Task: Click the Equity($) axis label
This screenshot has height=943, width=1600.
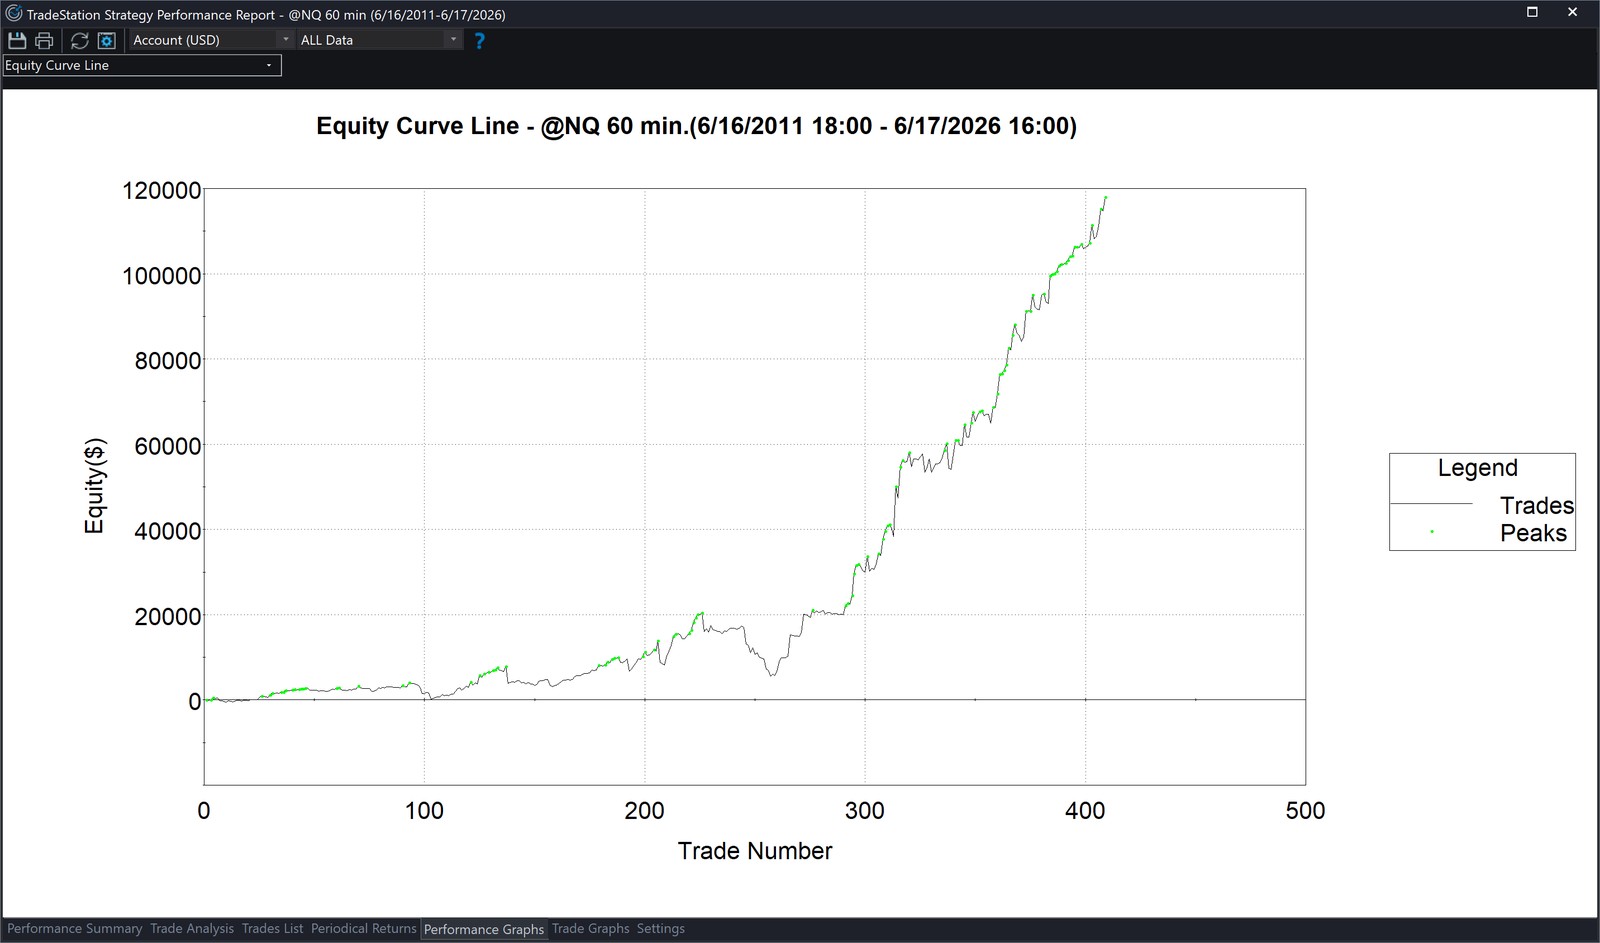Action: click(x=94, y=486)
